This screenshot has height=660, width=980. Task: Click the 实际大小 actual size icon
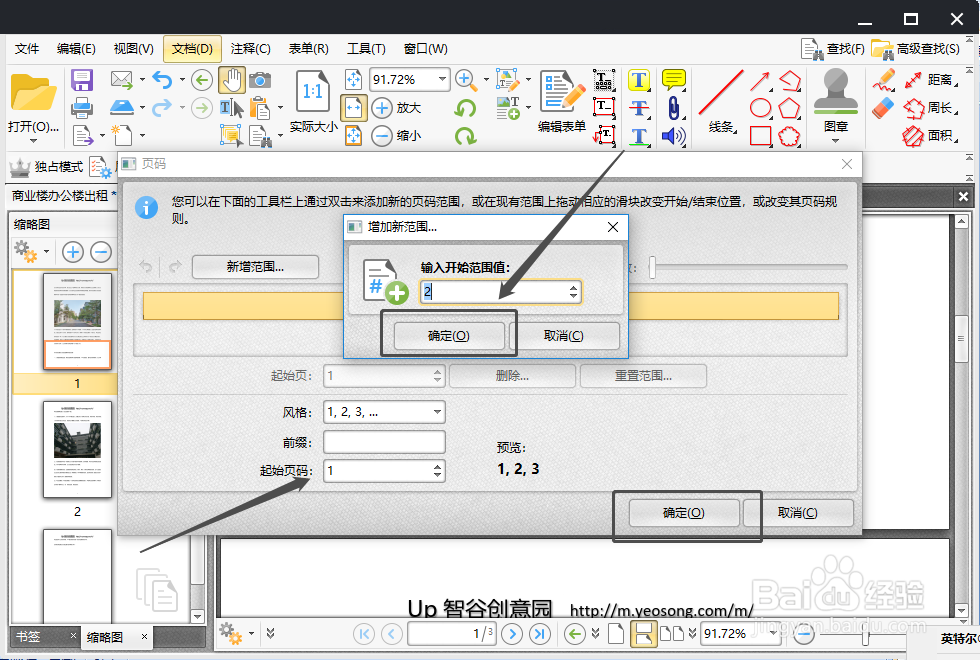312,92
